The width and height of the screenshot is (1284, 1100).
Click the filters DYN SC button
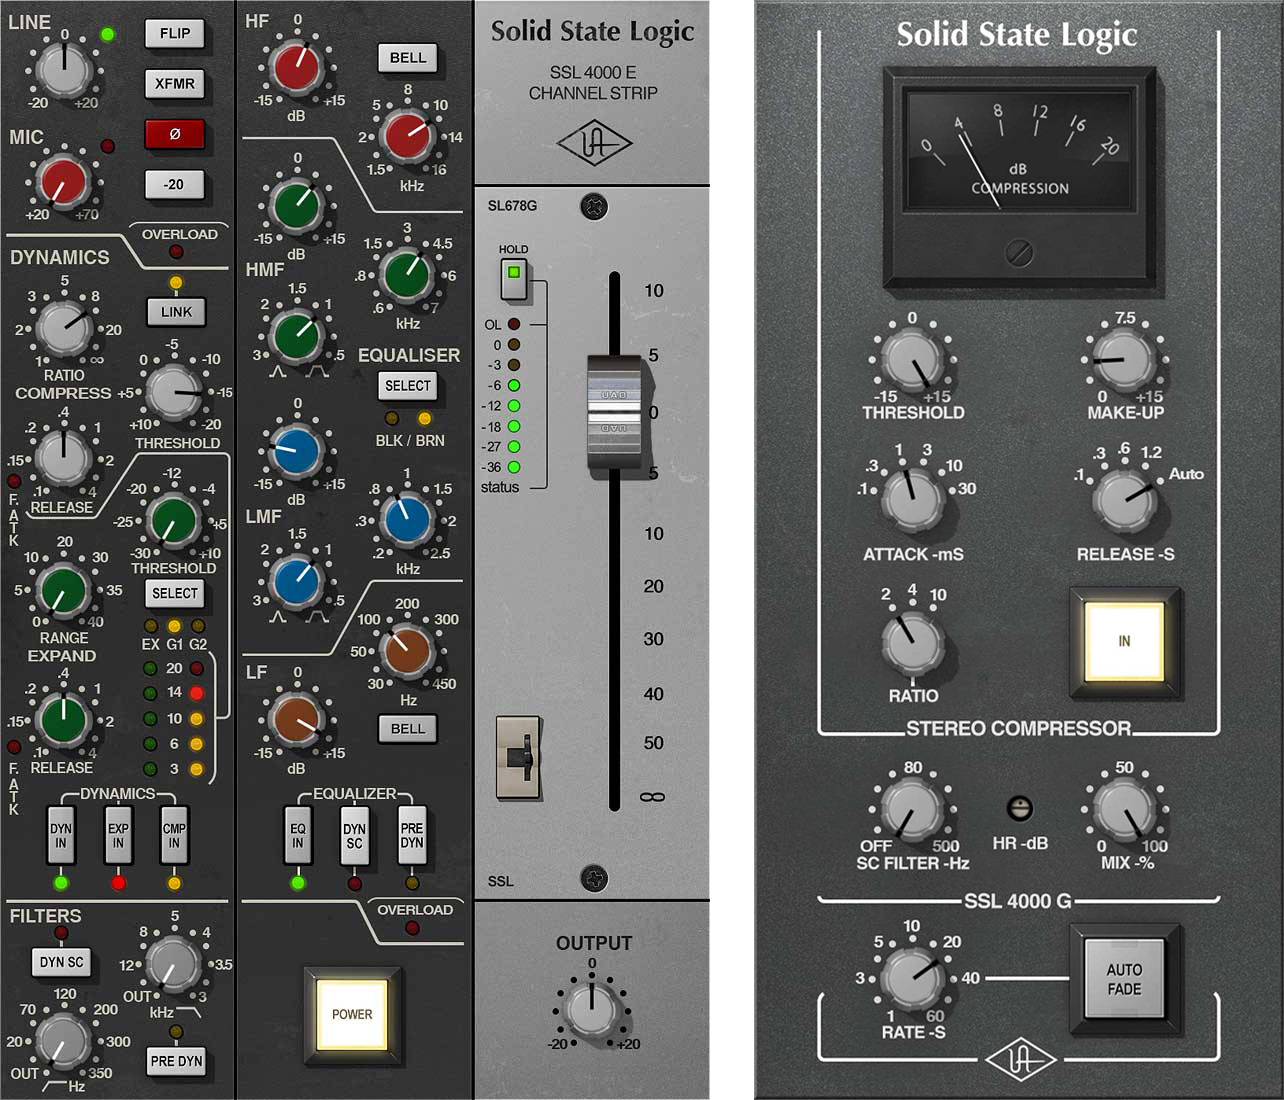[62, 962]
